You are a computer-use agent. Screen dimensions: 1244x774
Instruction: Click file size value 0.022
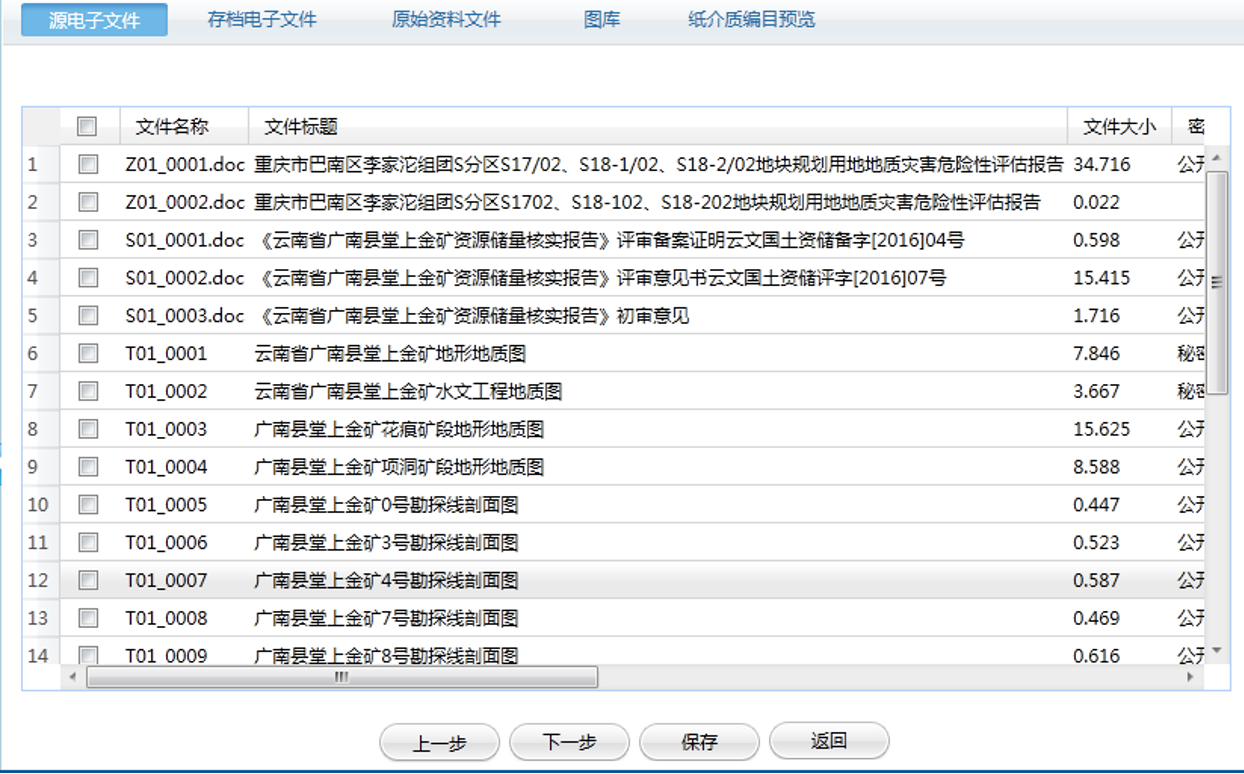click(x=1097, y=202)
